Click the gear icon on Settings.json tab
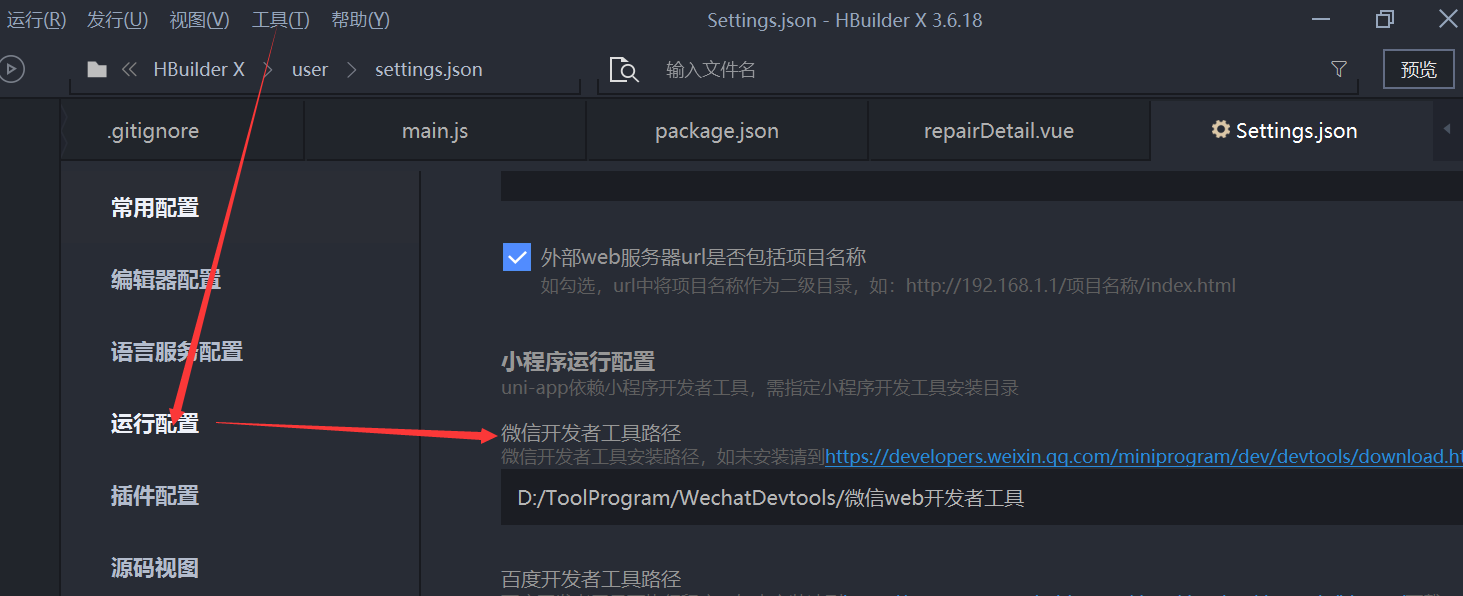 (x=1220, y=130)
